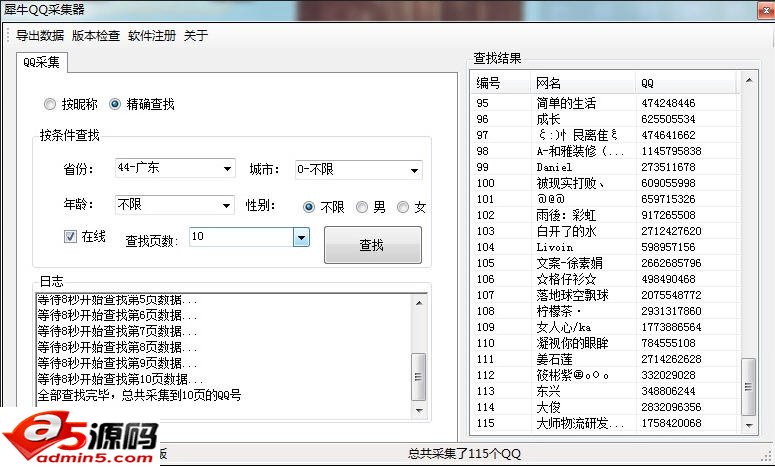Click log line 等待8秒开始查找第7页数据
This screenshot has width=775, height=467.
pos(117,331)
